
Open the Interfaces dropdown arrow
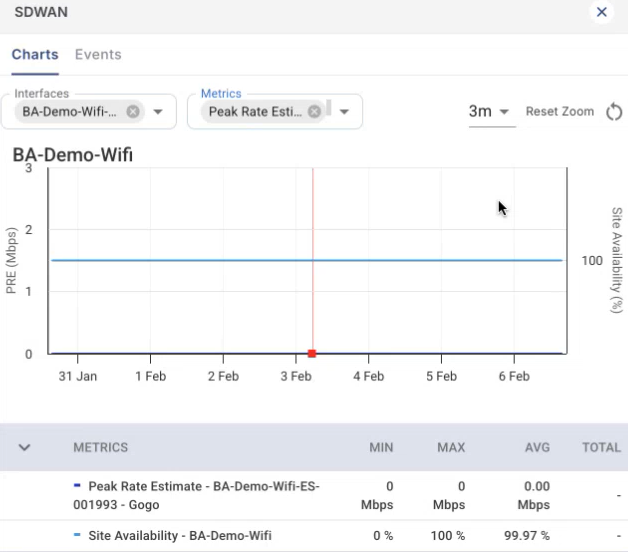[158, 111]
